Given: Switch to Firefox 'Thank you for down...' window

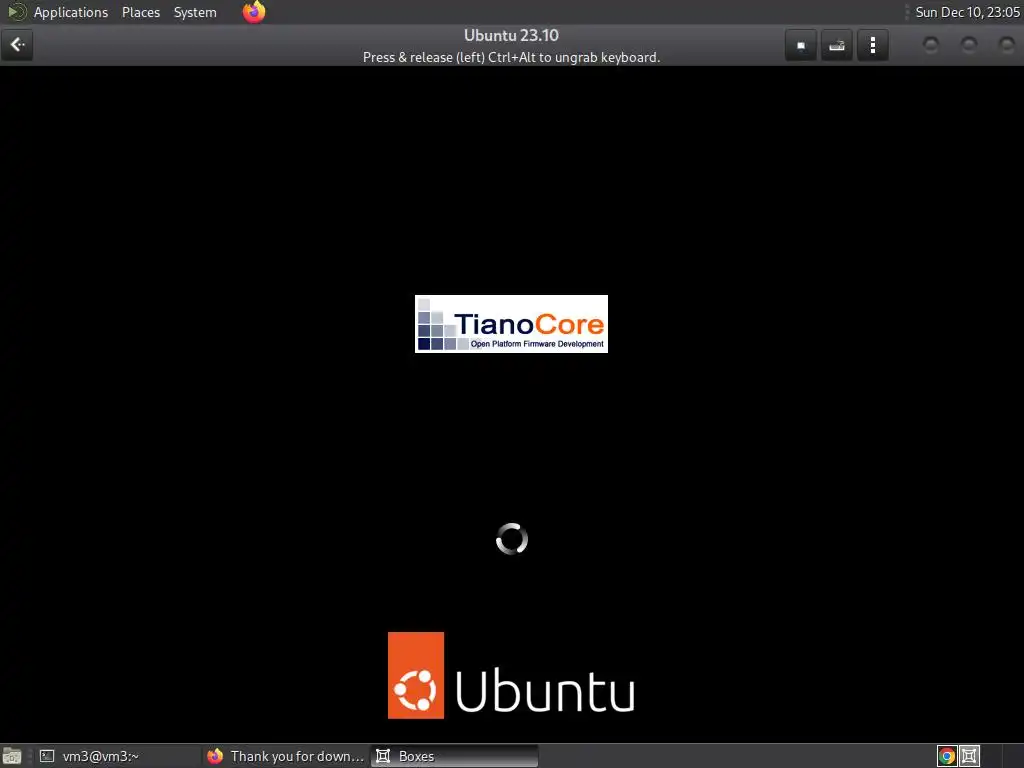Looking at the screenshot, I should pos(285,756).
